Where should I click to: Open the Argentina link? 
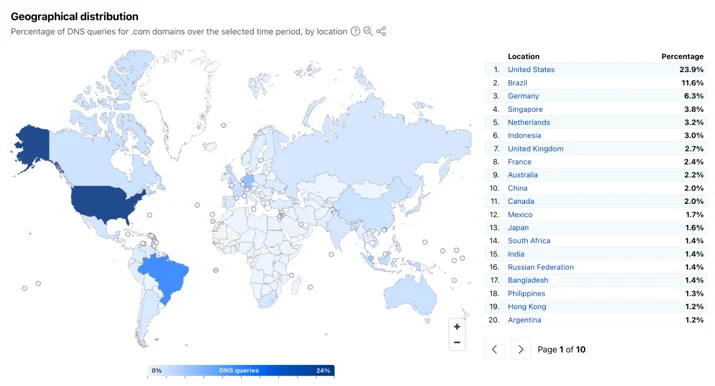click(x=524, y=320)
